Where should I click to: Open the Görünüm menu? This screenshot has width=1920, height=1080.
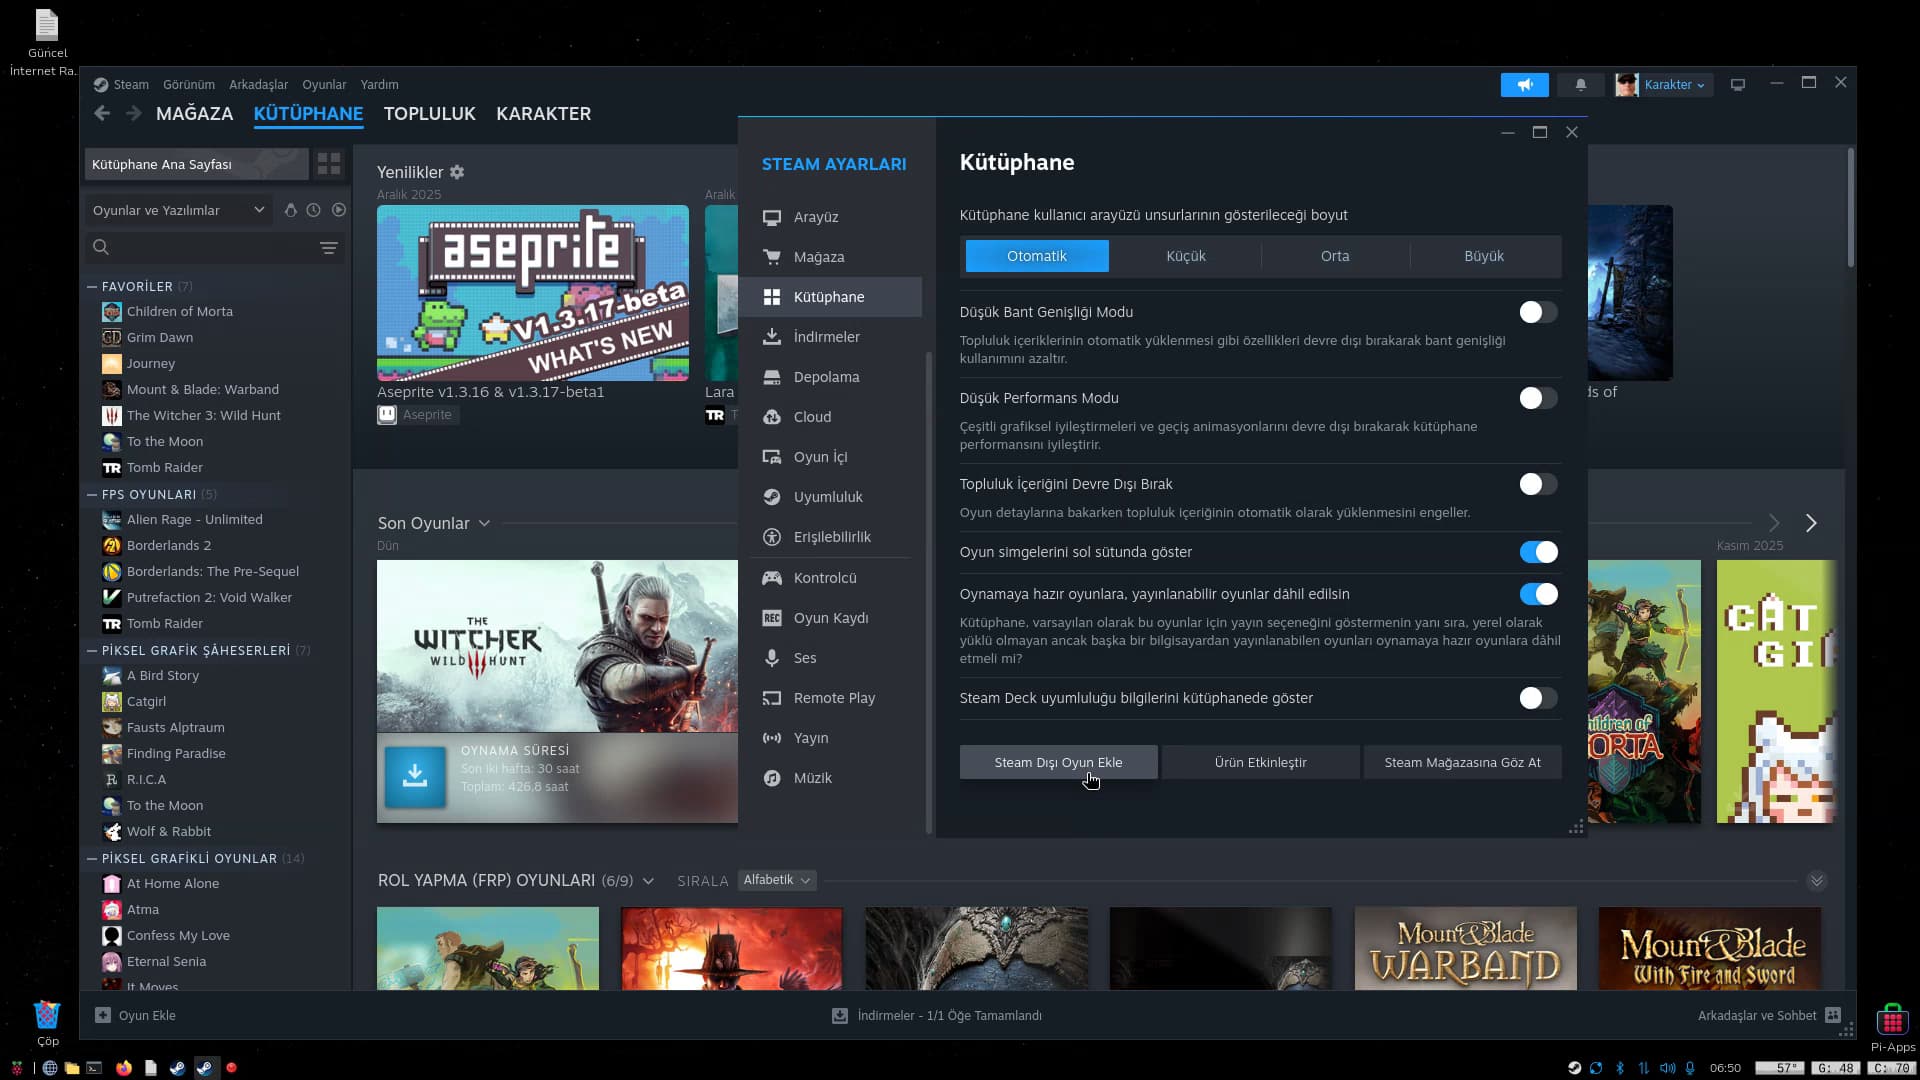click(x=189, y=85)
